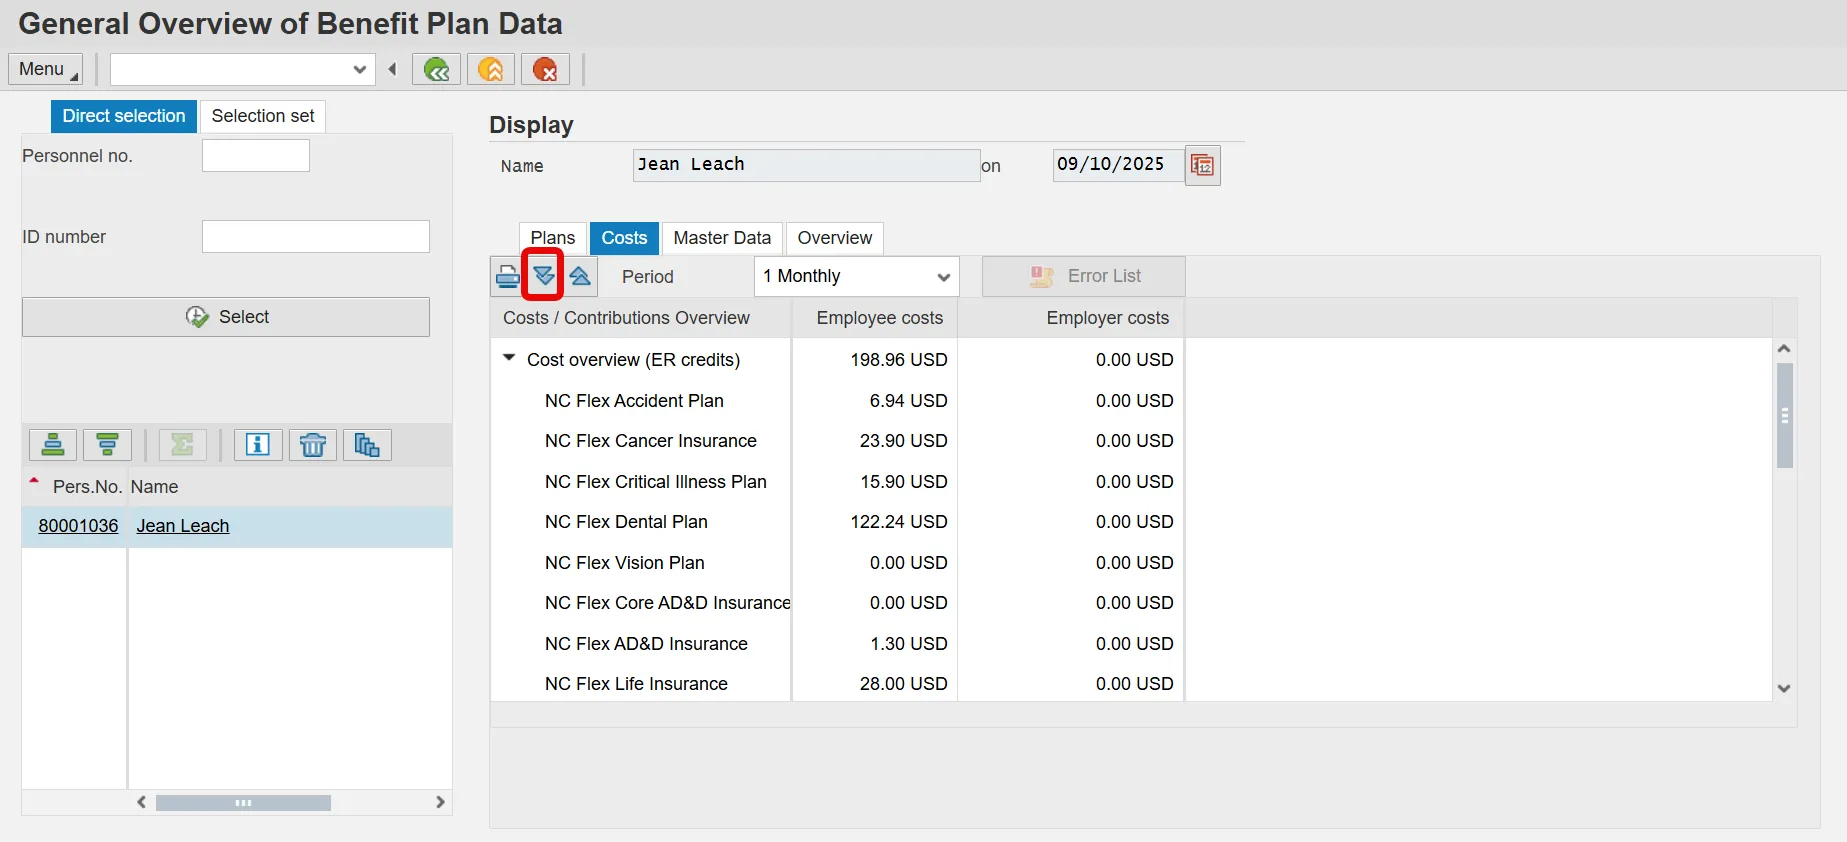Expand all nodes with the double-down arrow icon
The width and height of the screenshot is (1847, 842).
coord(543,276)
